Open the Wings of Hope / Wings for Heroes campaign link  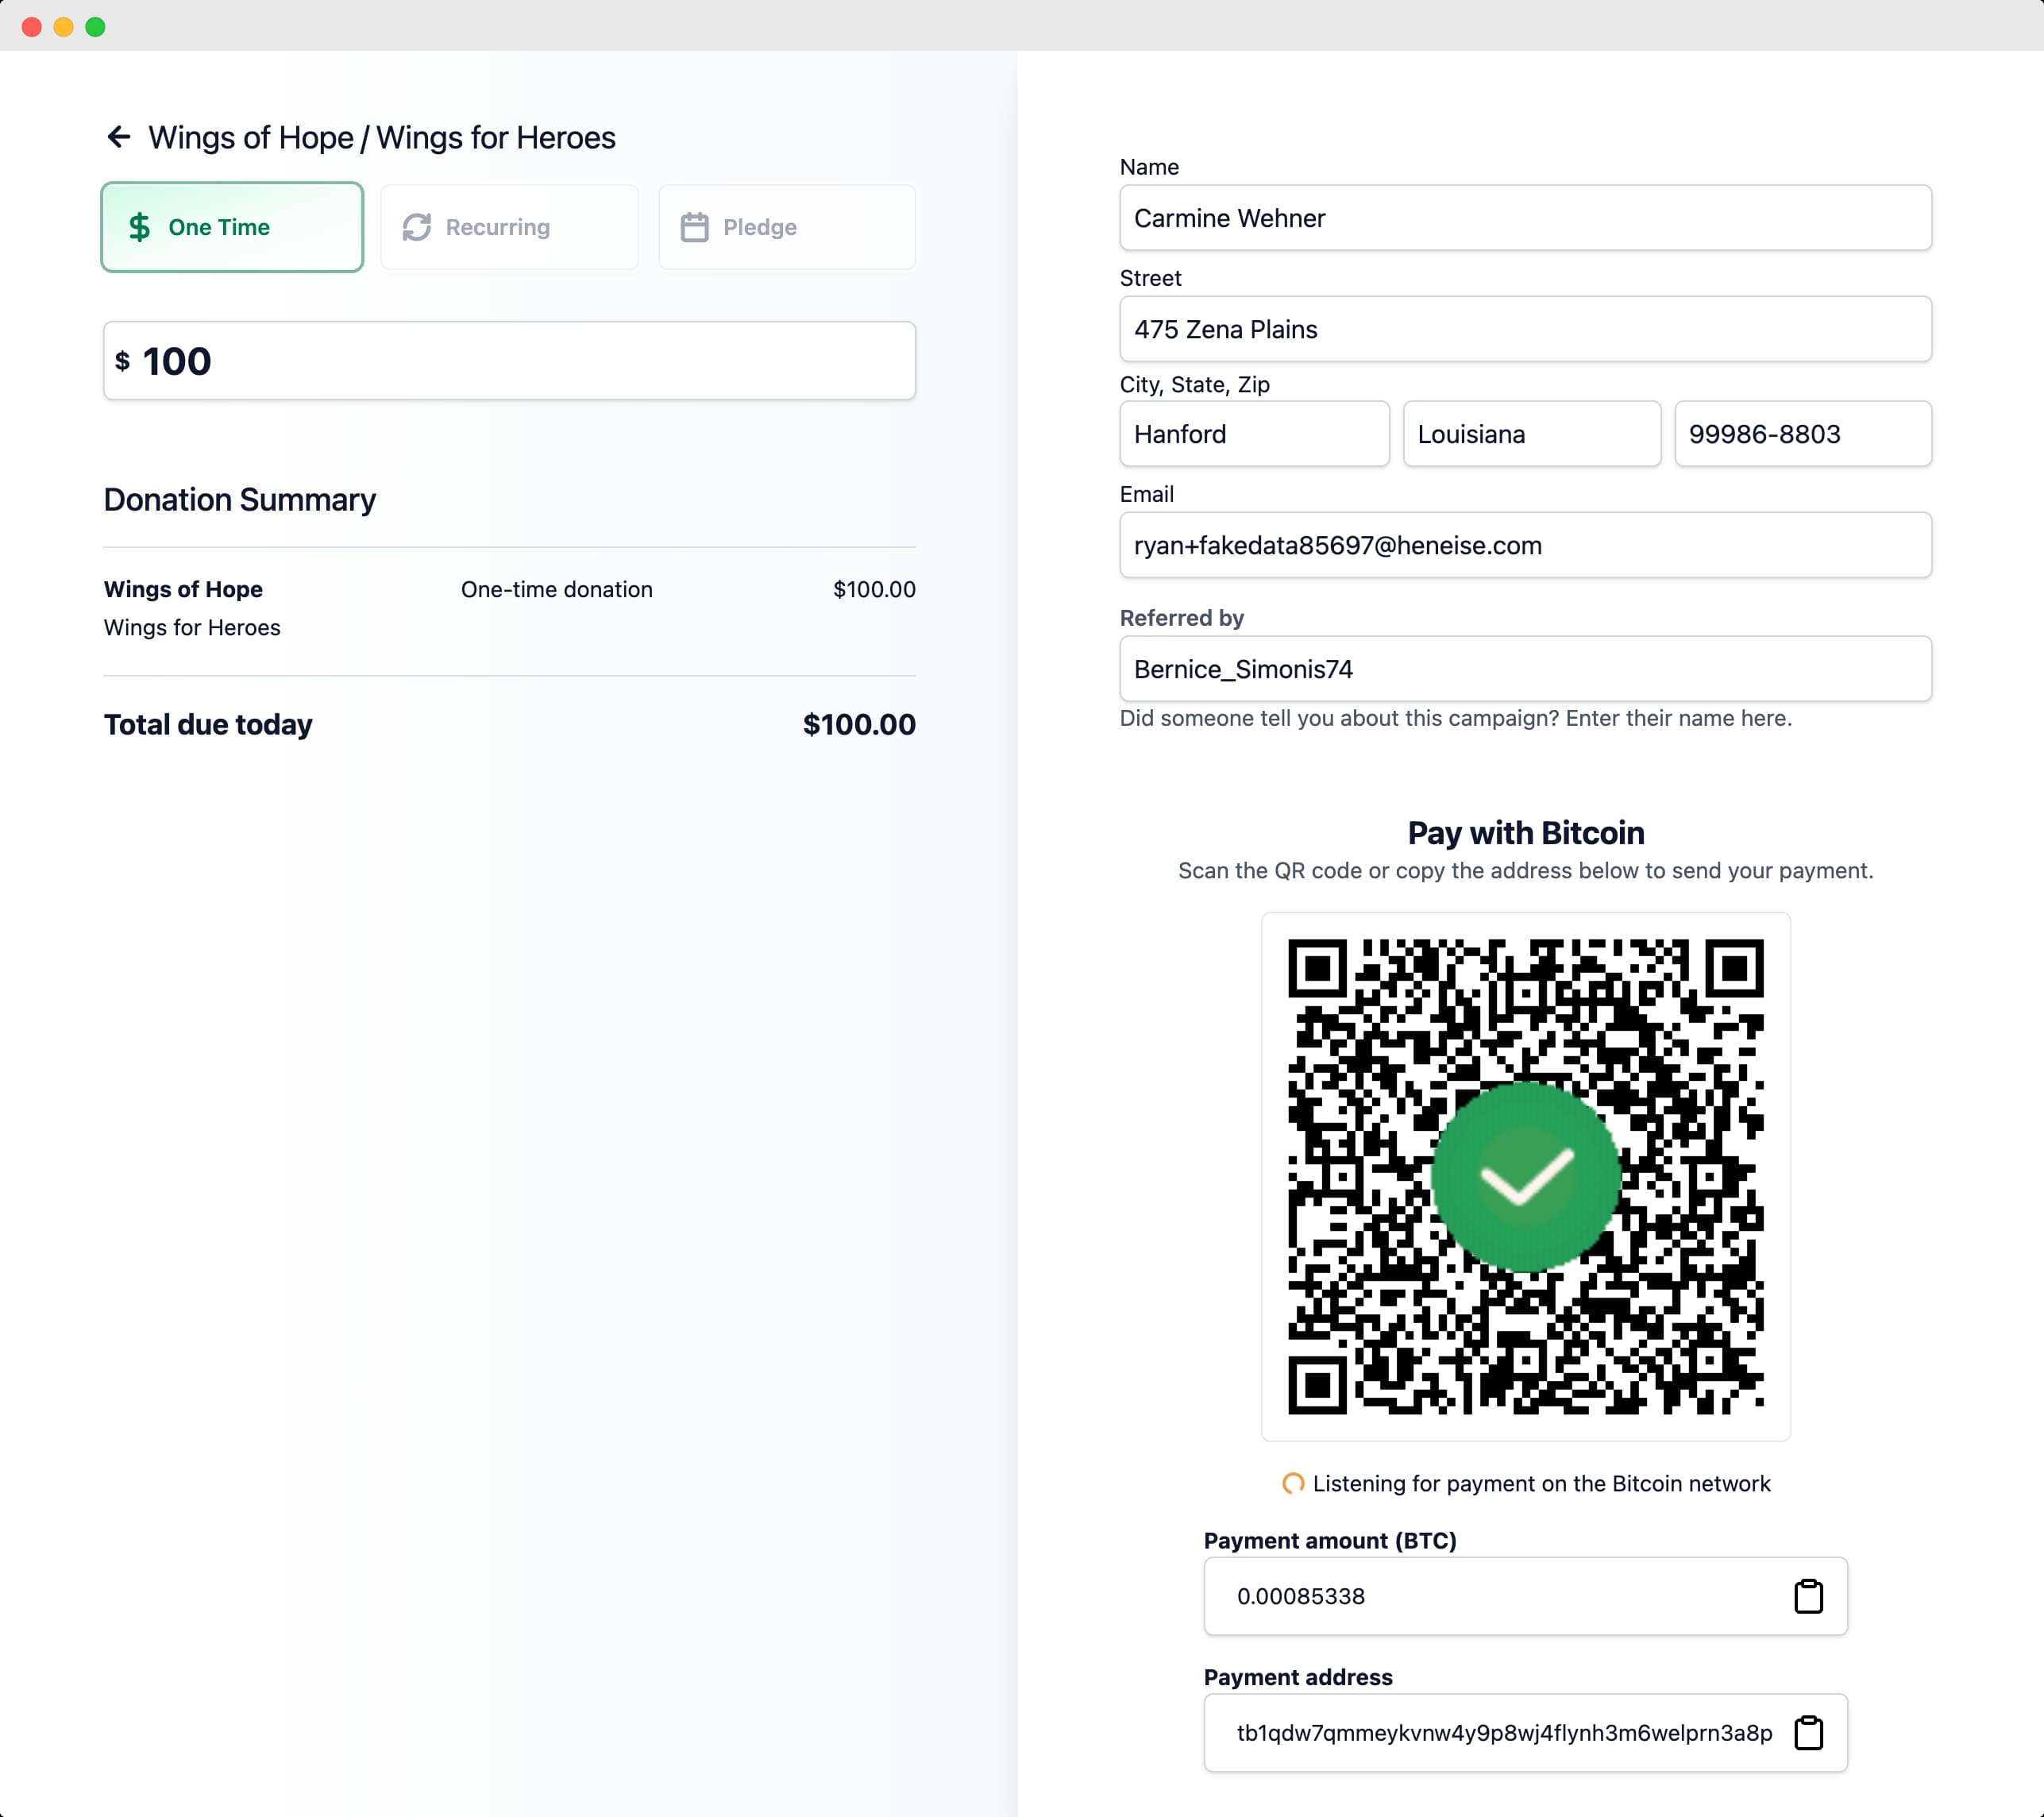pyautogui.click(x=382, y=137)
